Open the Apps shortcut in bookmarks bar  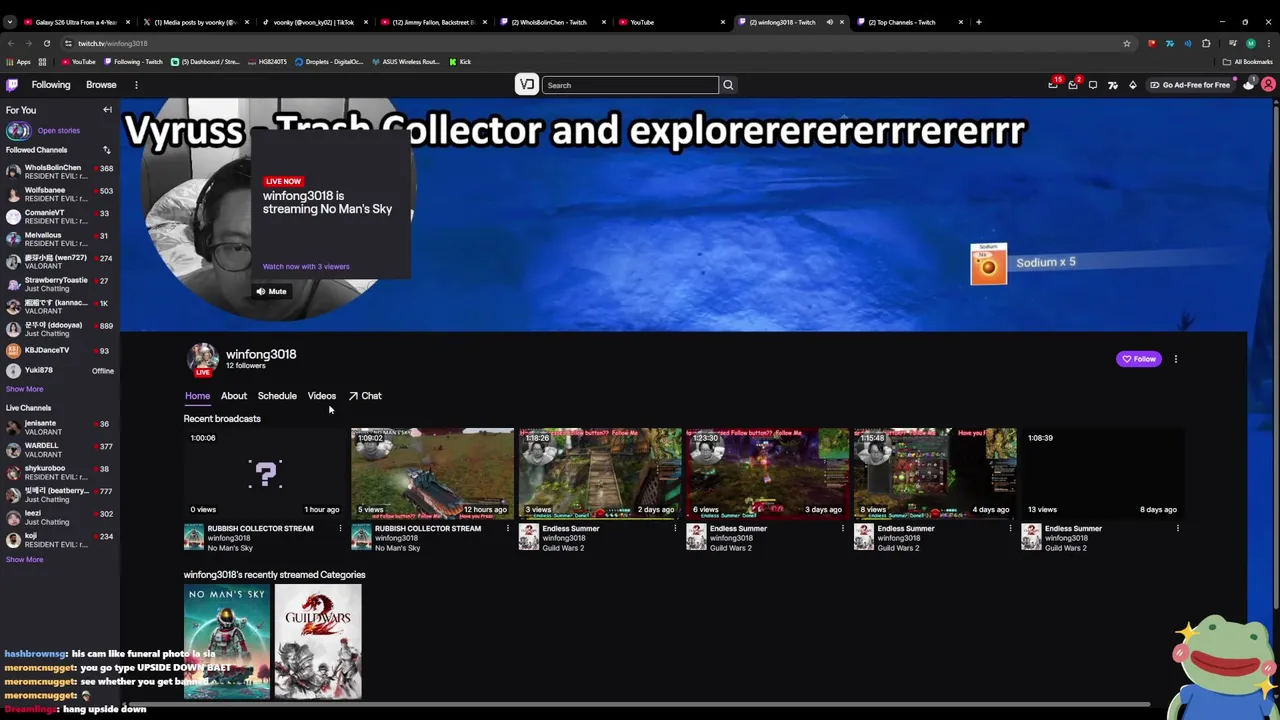(x=18, y=62)
